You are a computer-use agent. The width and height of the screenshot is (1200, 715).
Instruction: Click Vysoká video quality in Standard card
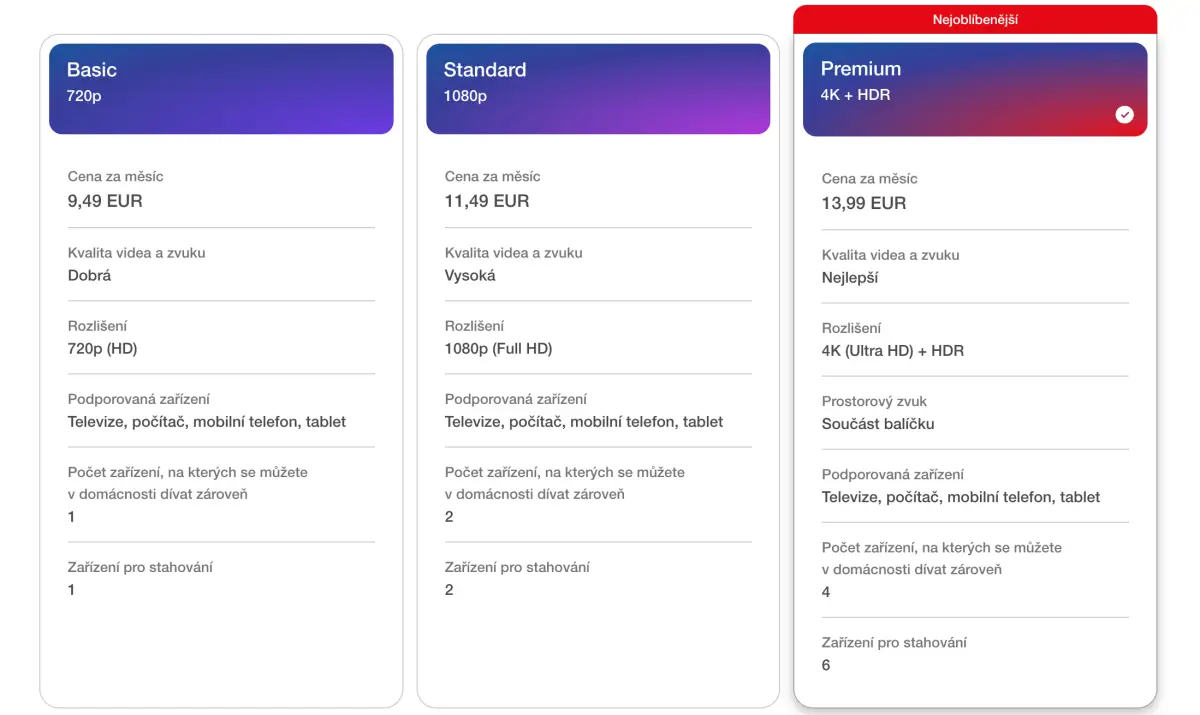click(470, 275)
